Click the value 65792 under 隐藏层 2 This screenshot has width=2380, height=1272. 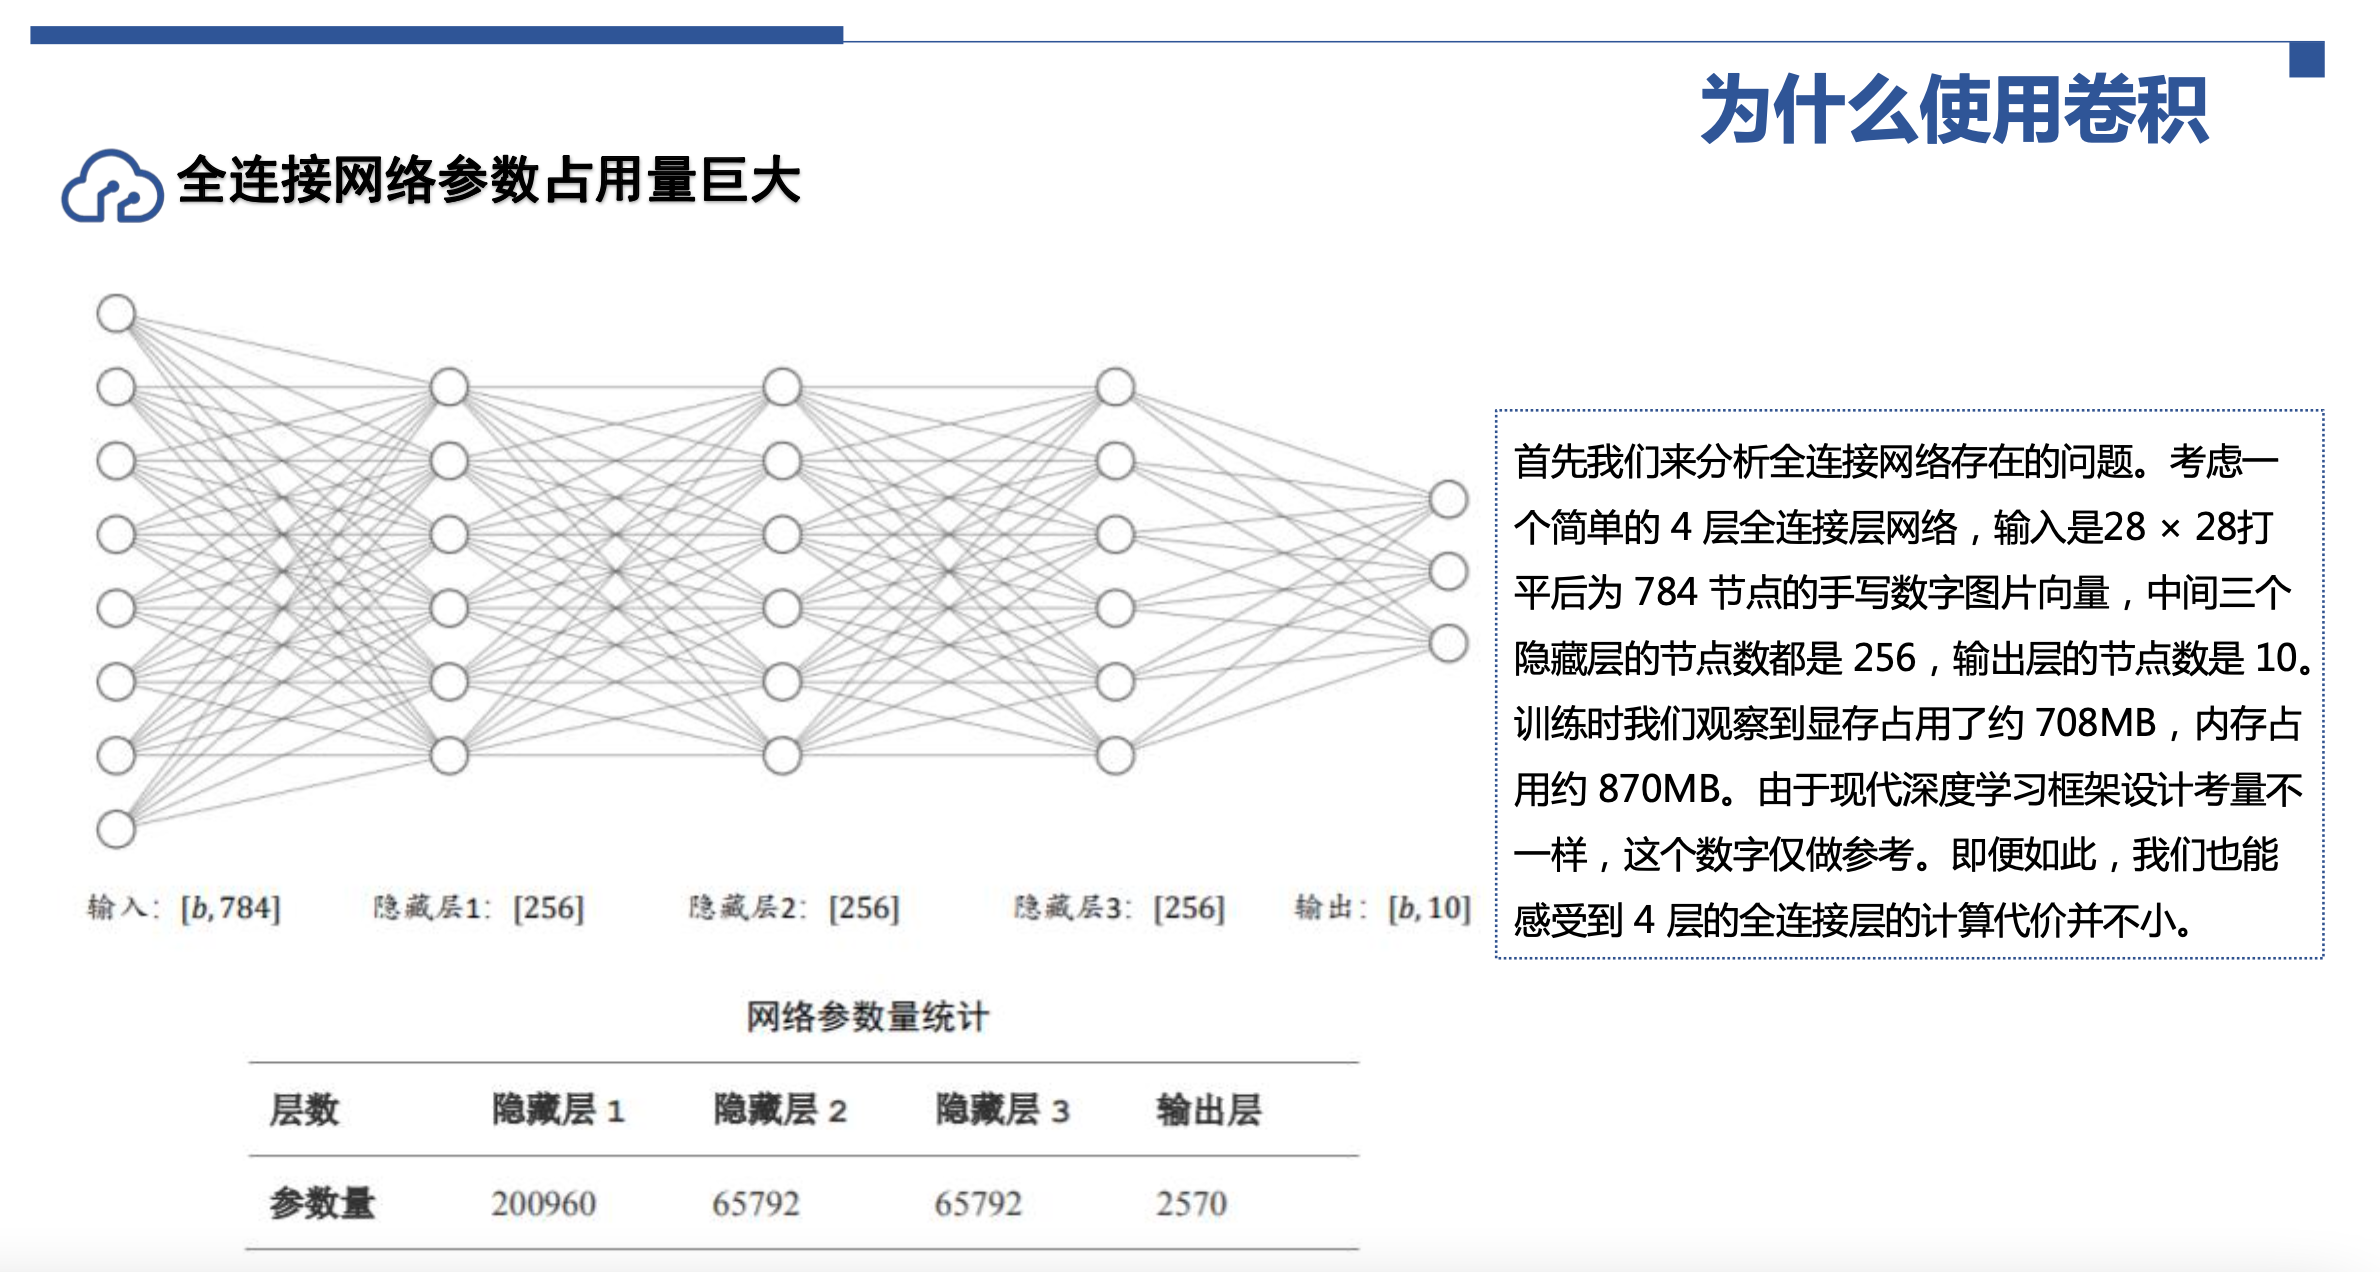click(x=756, y=1204)
